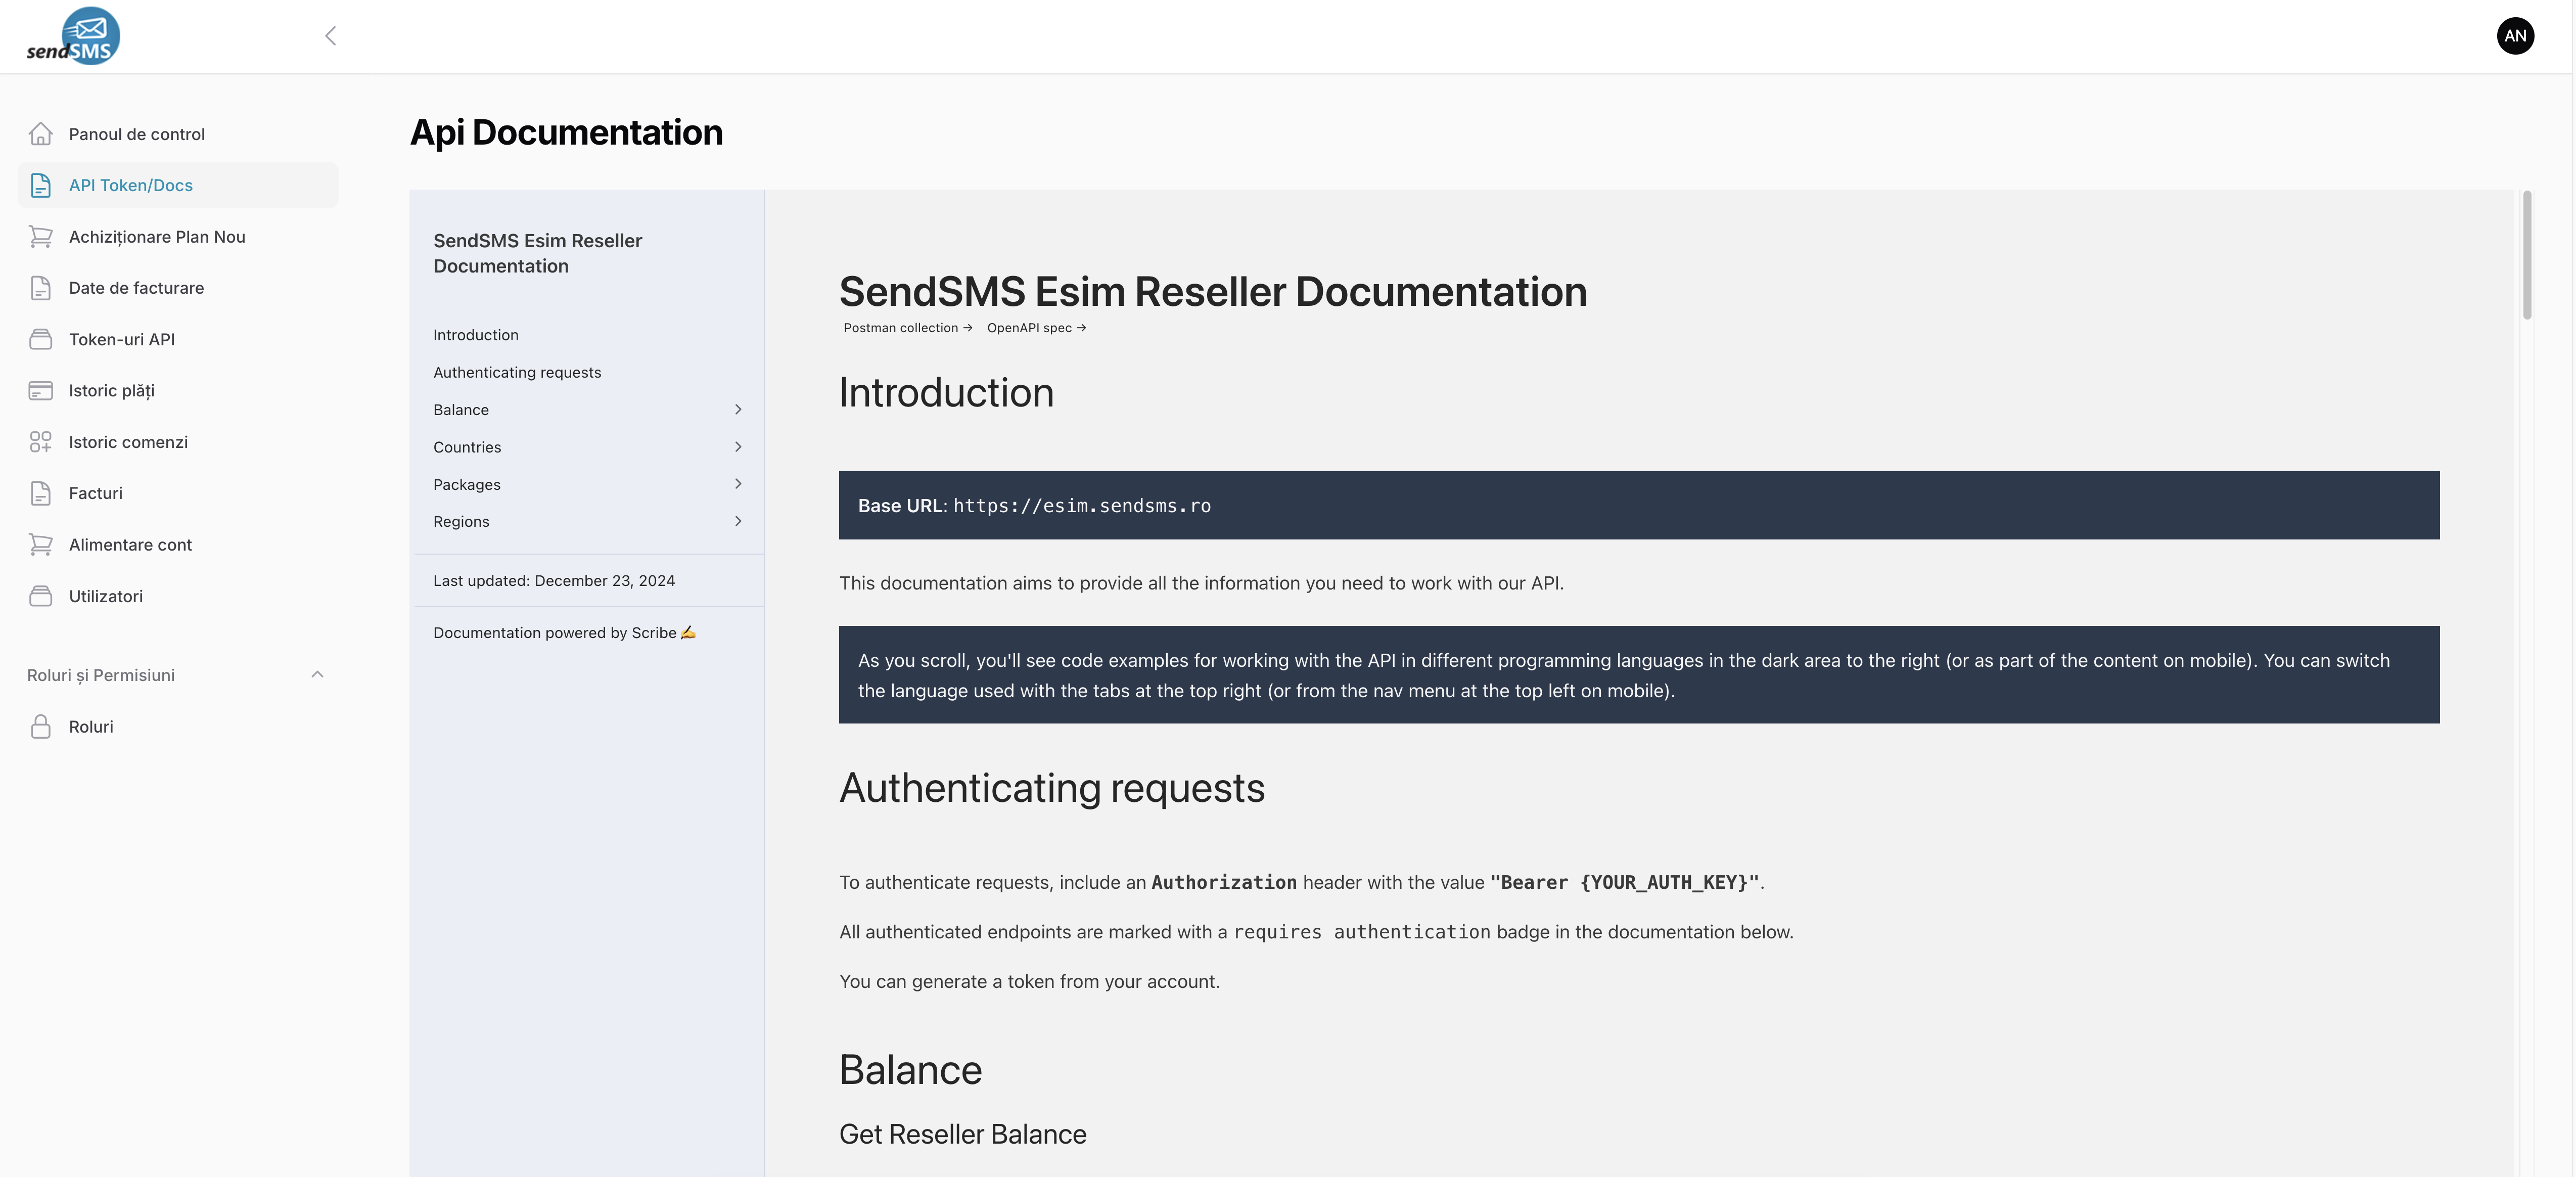Open the AN user avatar menu
This screenshot has width=2576, height=1177.
click(2514, 36)
